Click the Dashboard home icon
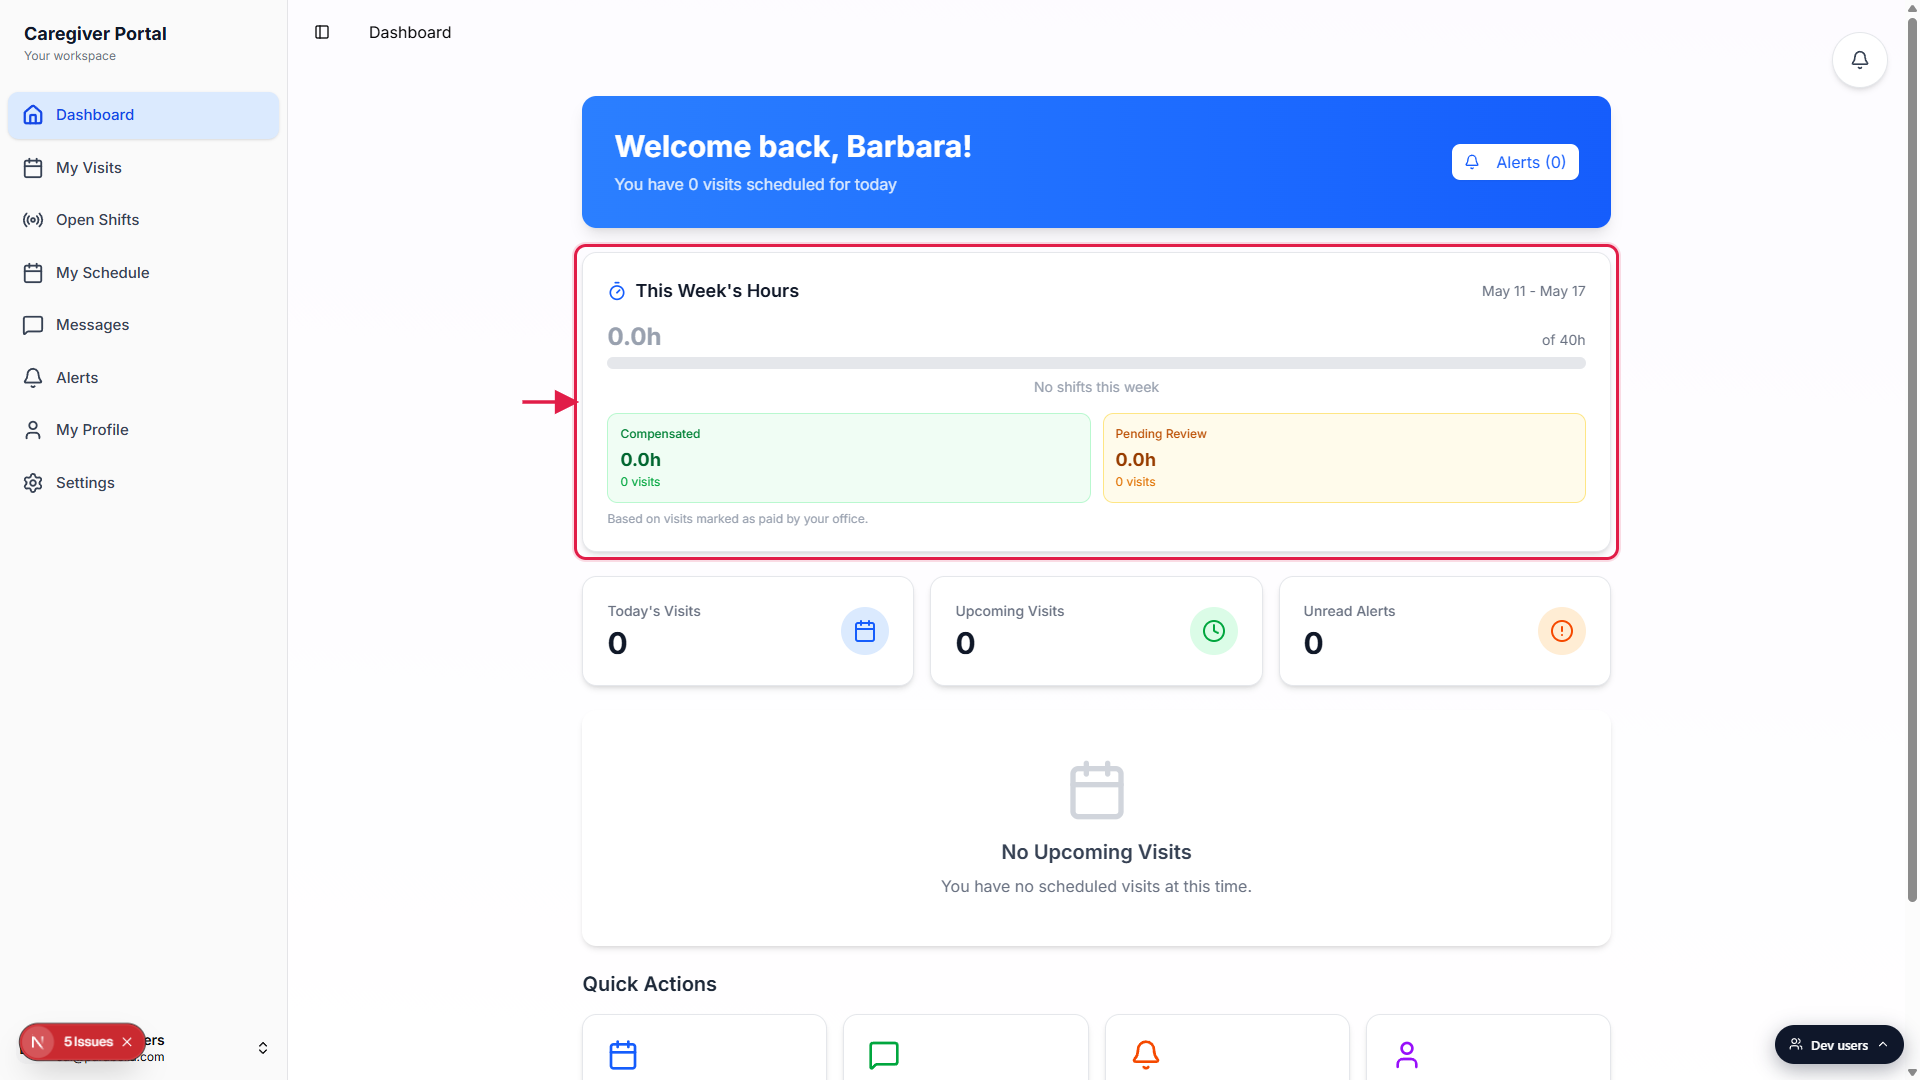 (x=33, y=115)
